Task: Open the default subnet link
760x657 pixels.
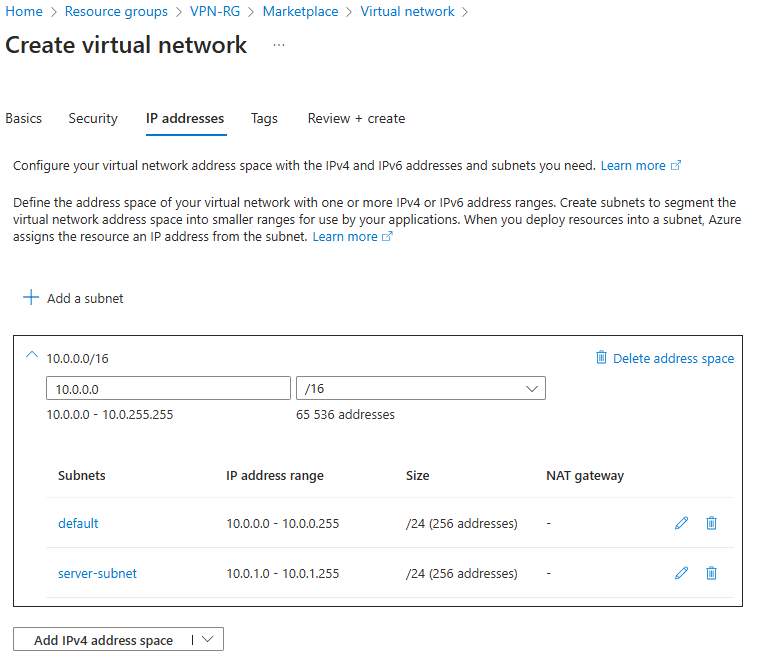Action: click(x=78, y=523)
